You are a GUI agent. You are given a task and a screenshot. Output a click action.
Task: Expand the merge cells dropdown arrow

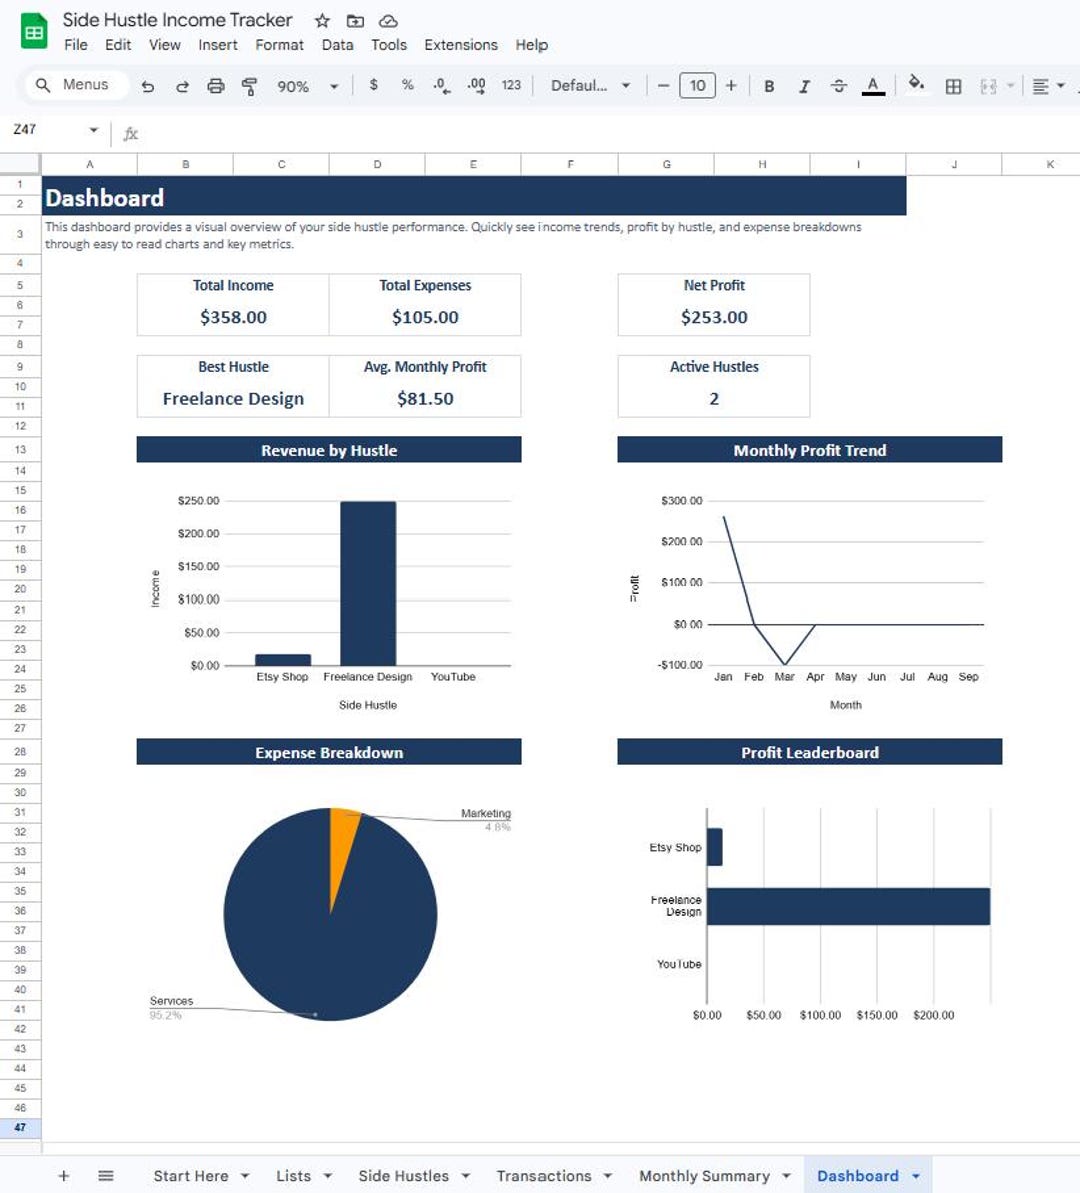(1011, 86)
